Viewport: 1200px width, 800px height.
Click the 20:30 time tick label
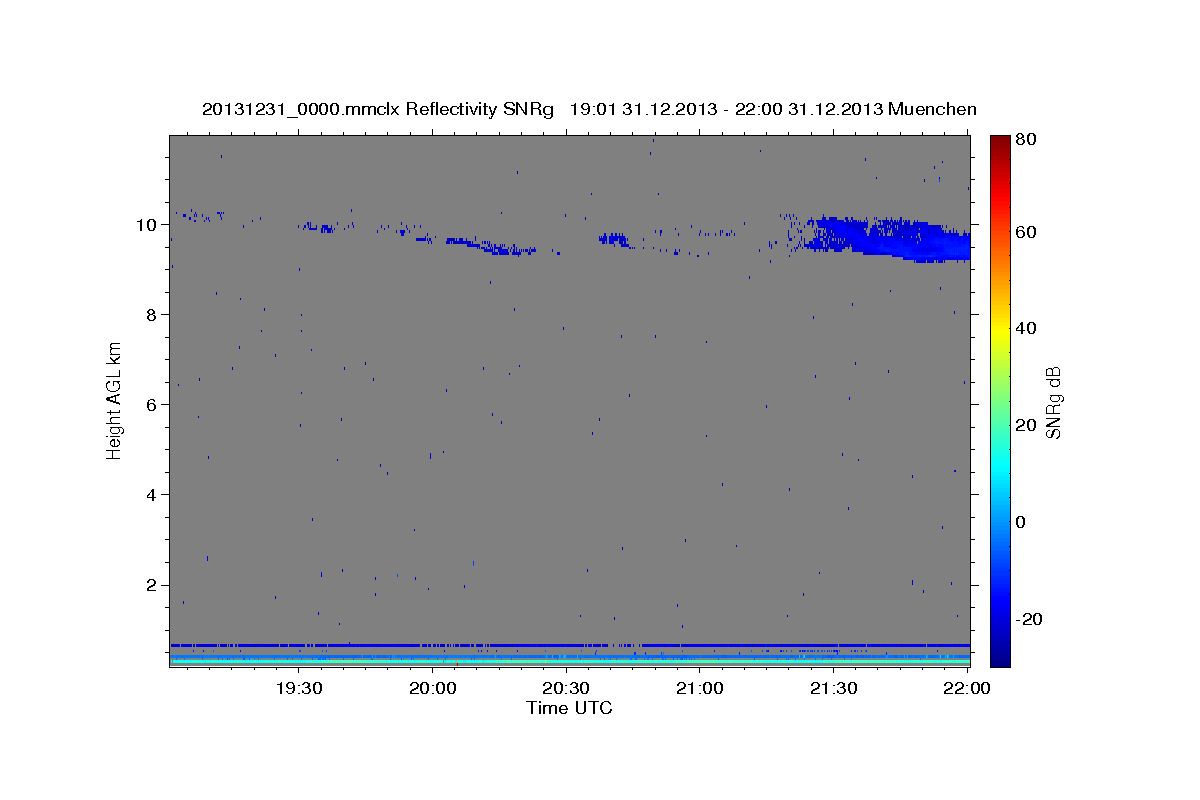pyautogui.click(x=566, y=688)
